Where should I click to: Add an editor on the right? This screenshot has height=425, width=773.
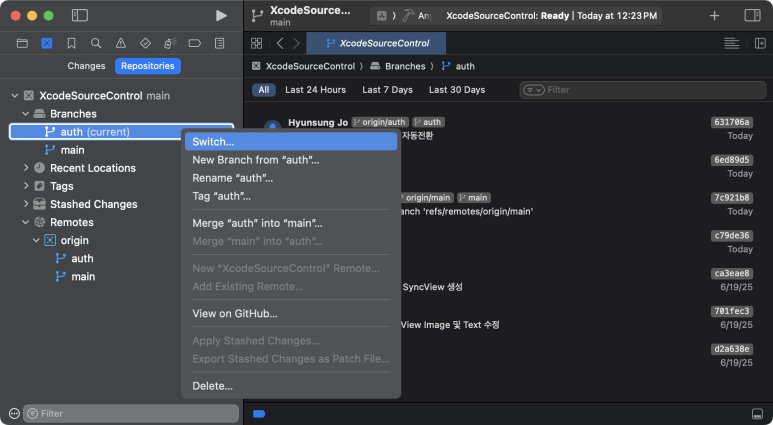tap(760, 43)
